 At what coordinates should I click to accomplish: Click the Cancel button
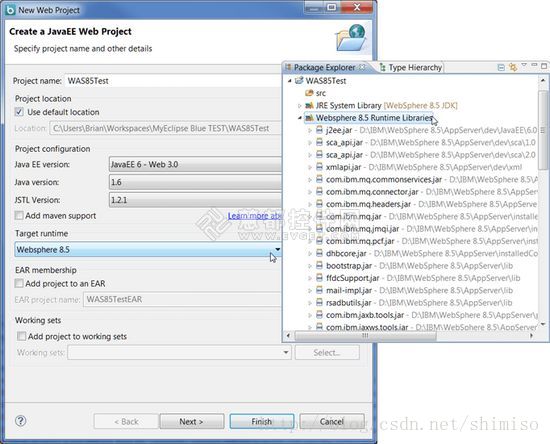(x=332, y=421)
